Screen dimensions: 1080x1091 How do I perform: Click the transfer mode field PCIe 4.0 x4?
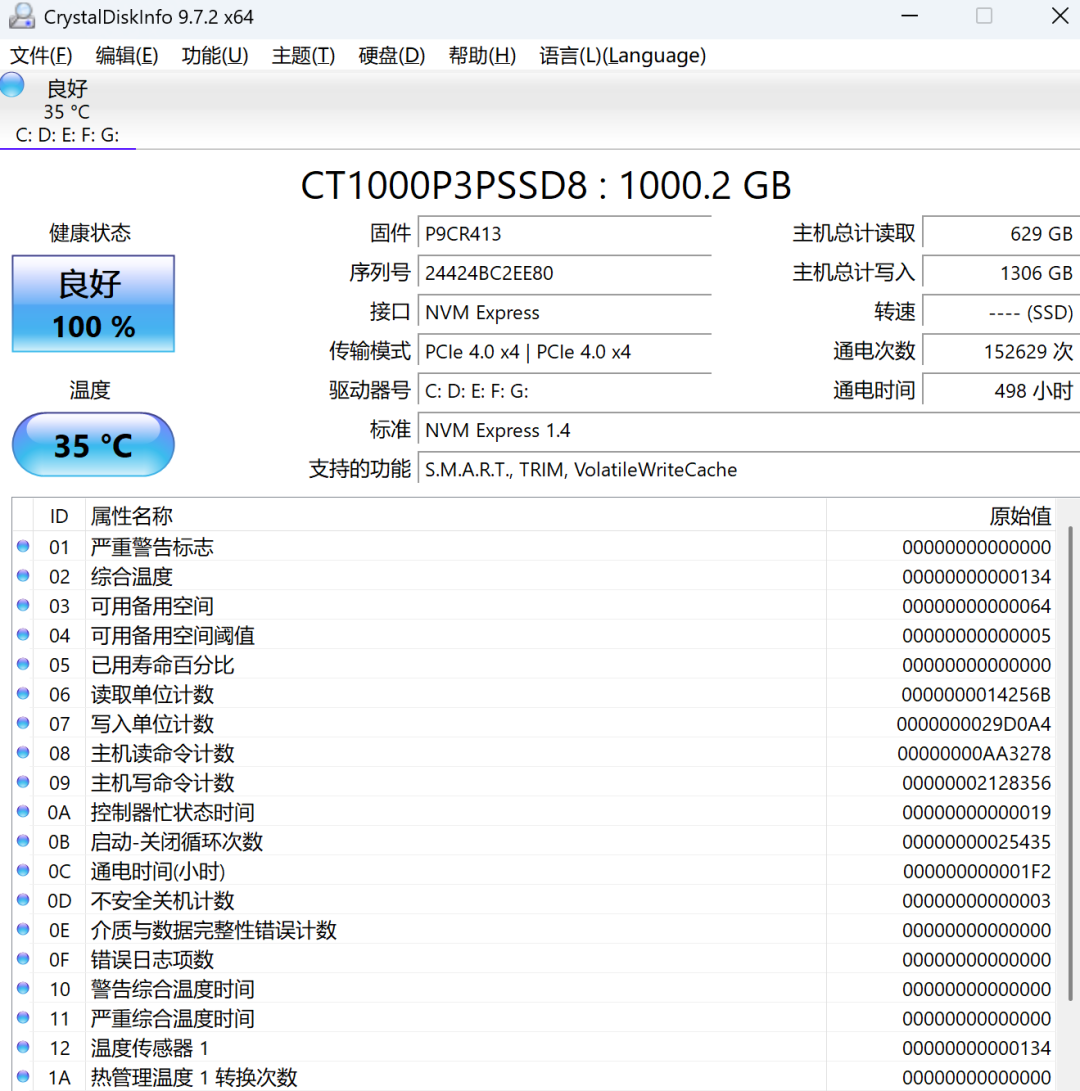pos(564,351)
